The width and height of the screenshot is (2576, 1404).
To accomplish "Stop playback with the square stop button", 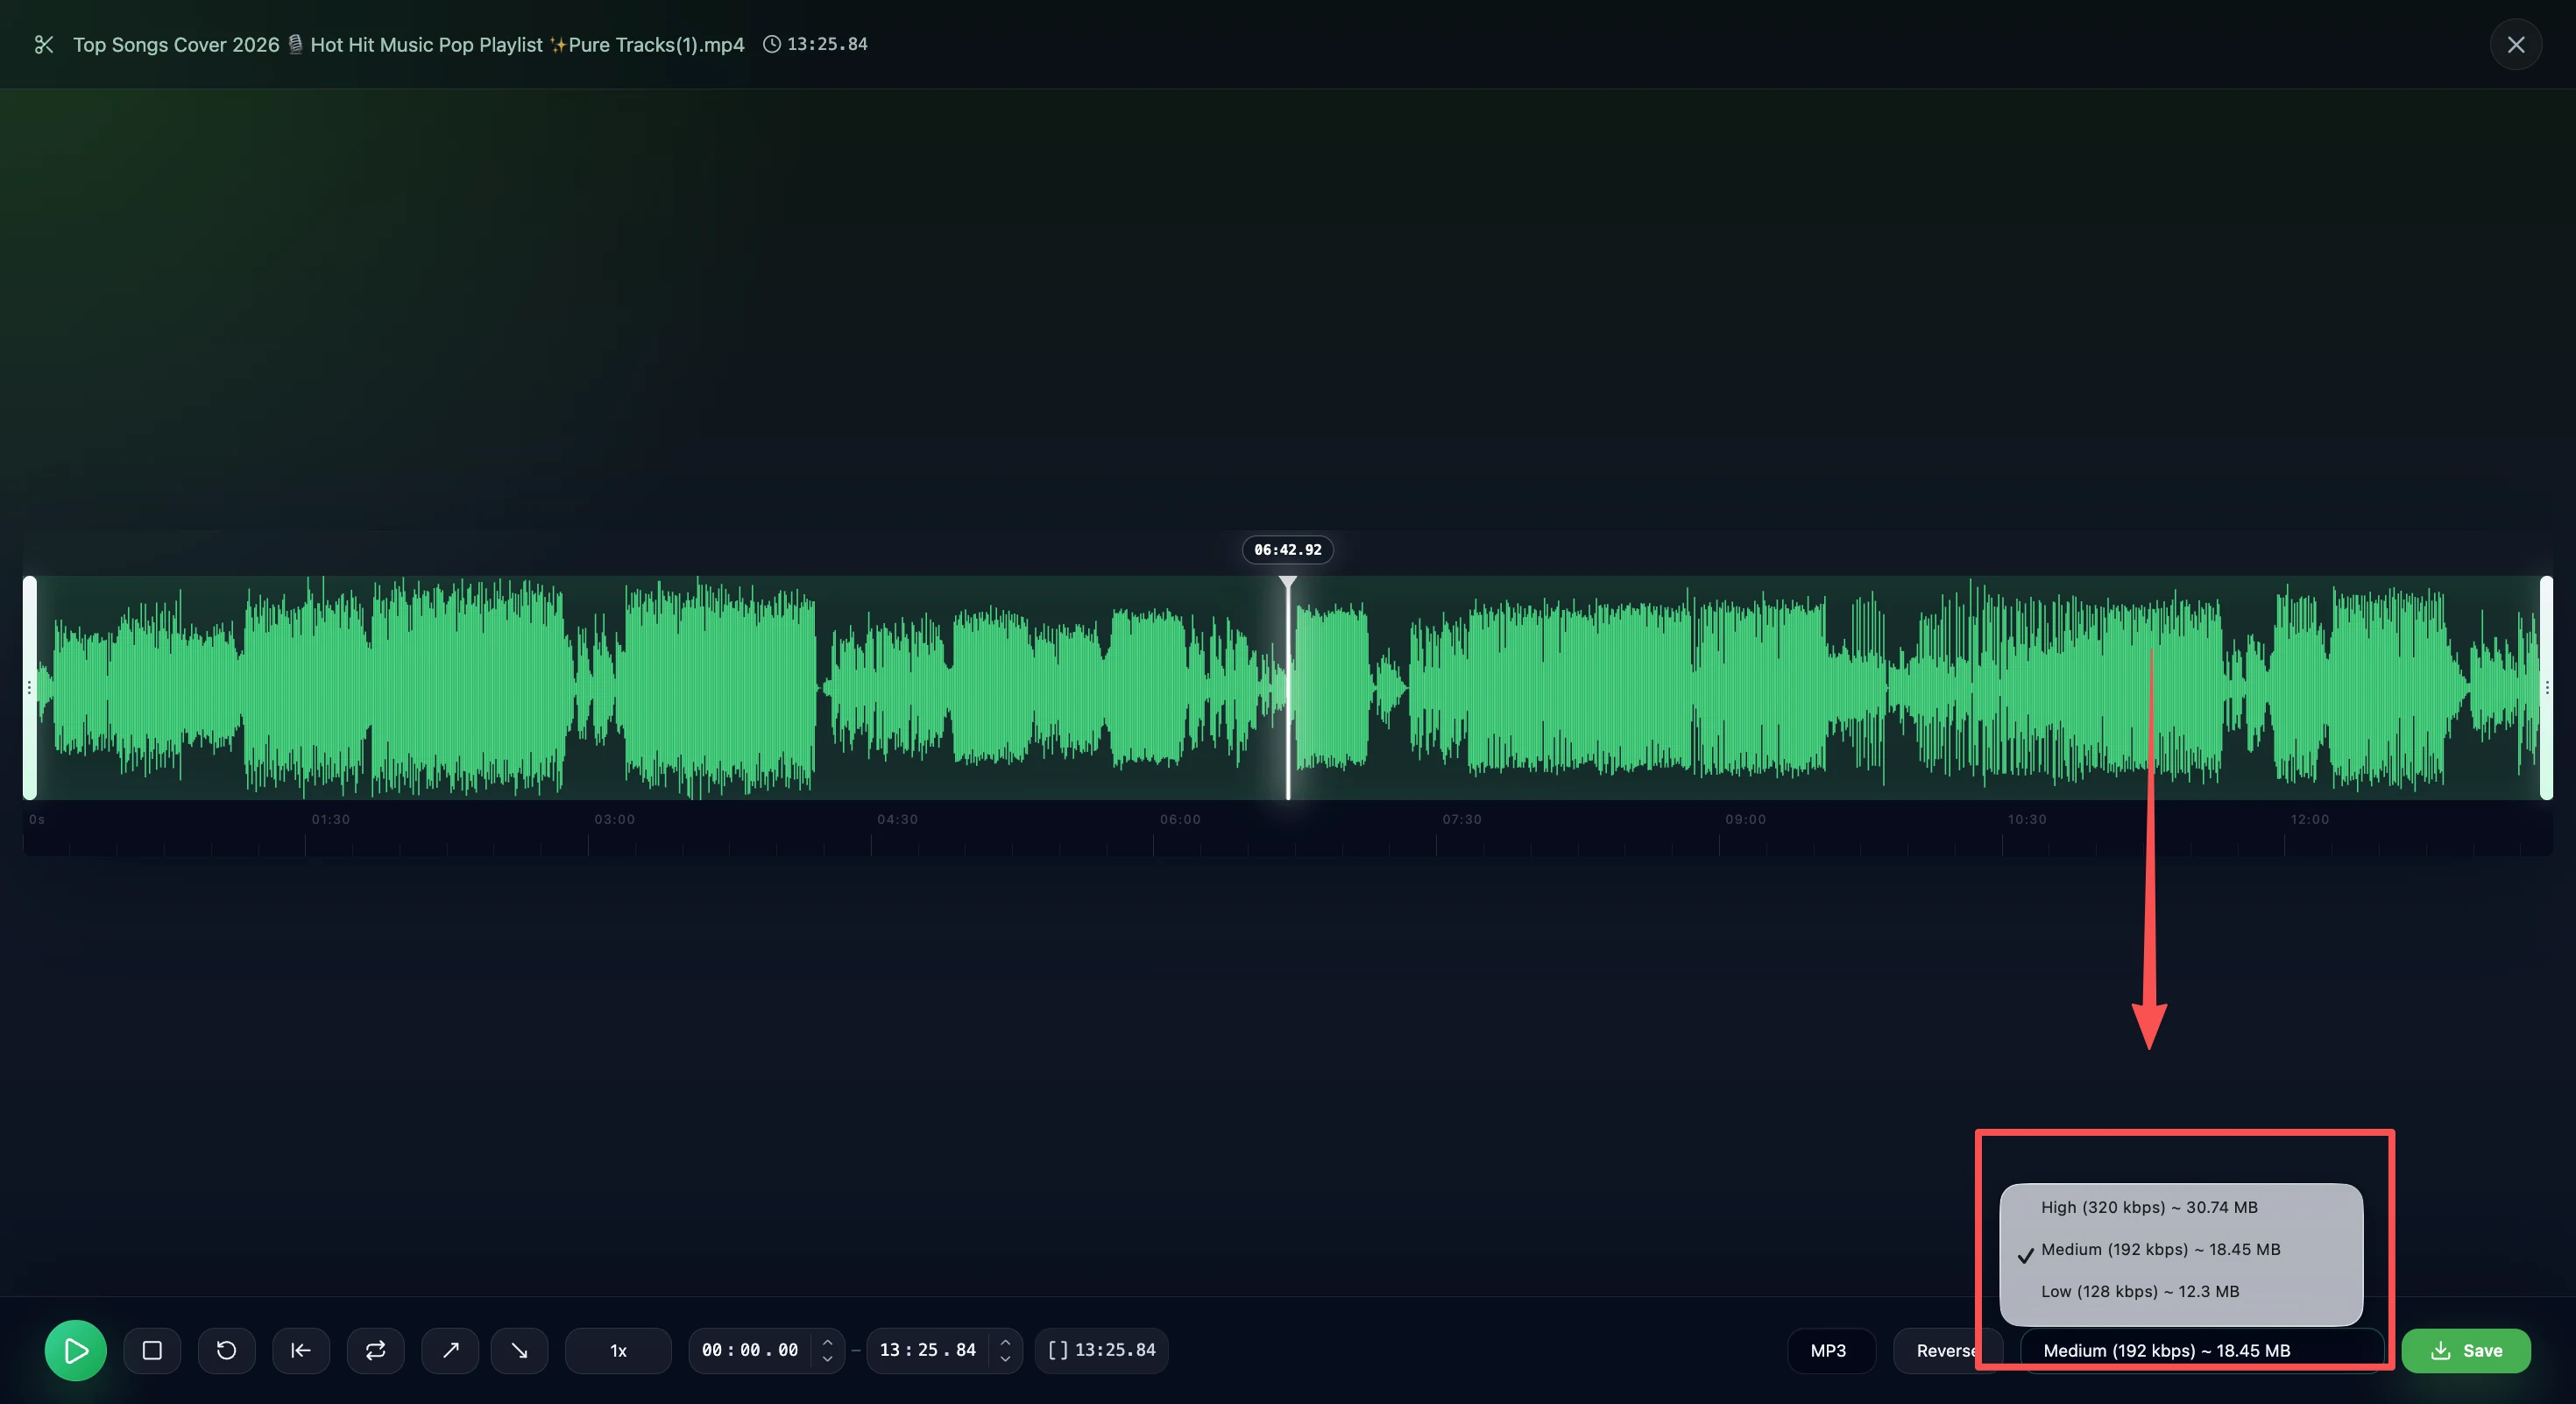I will tap(152, 1350).
